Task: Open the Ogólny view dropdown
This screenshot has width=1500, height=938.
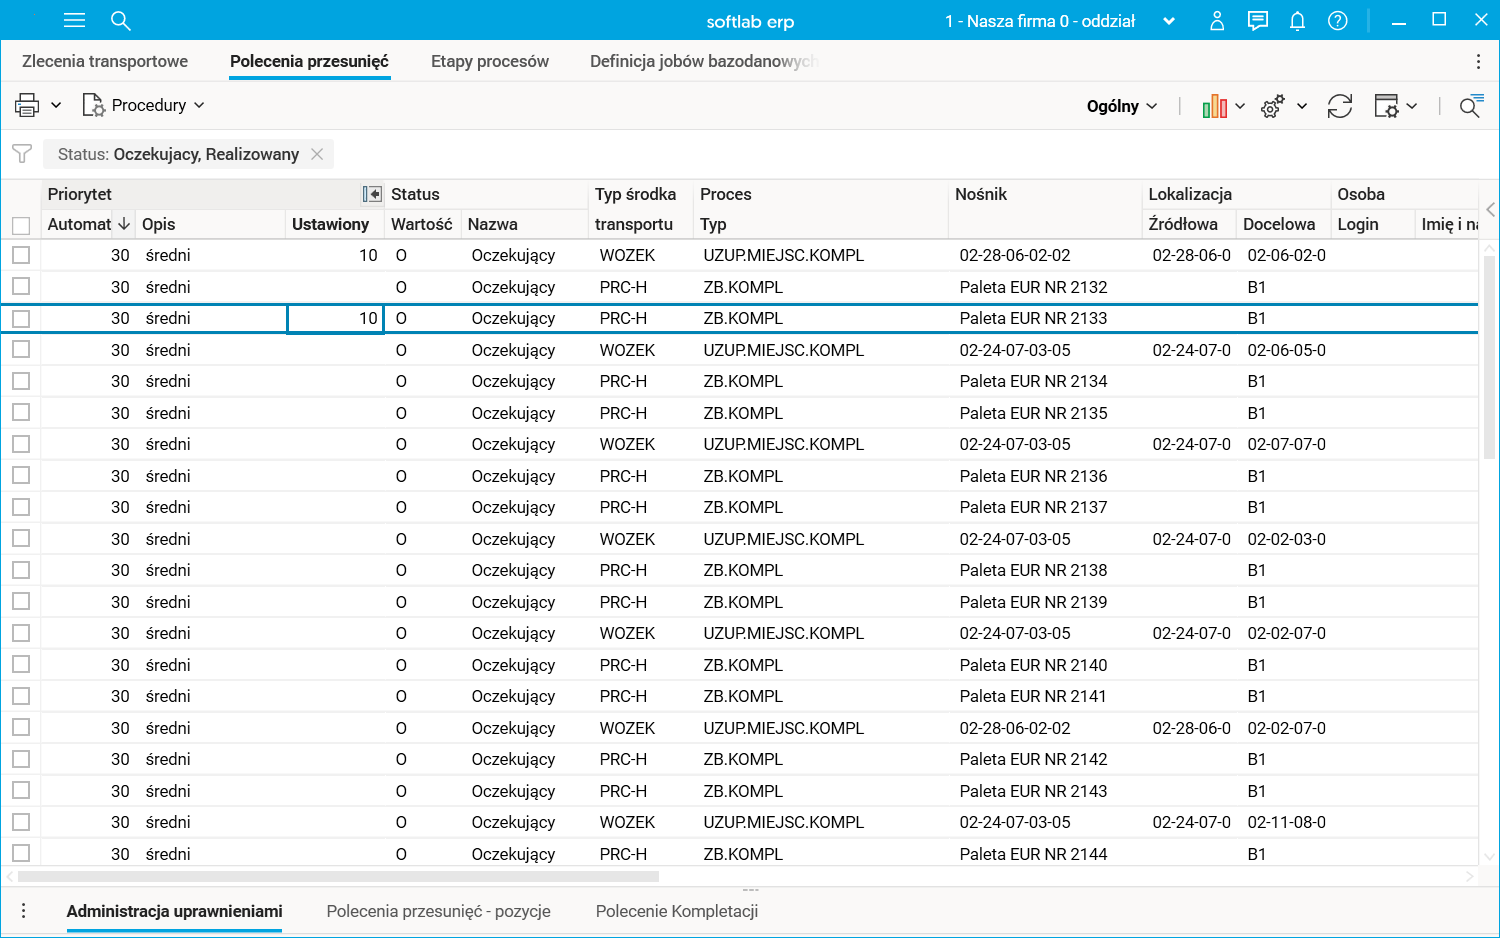Action: [x=1121, y=106]
